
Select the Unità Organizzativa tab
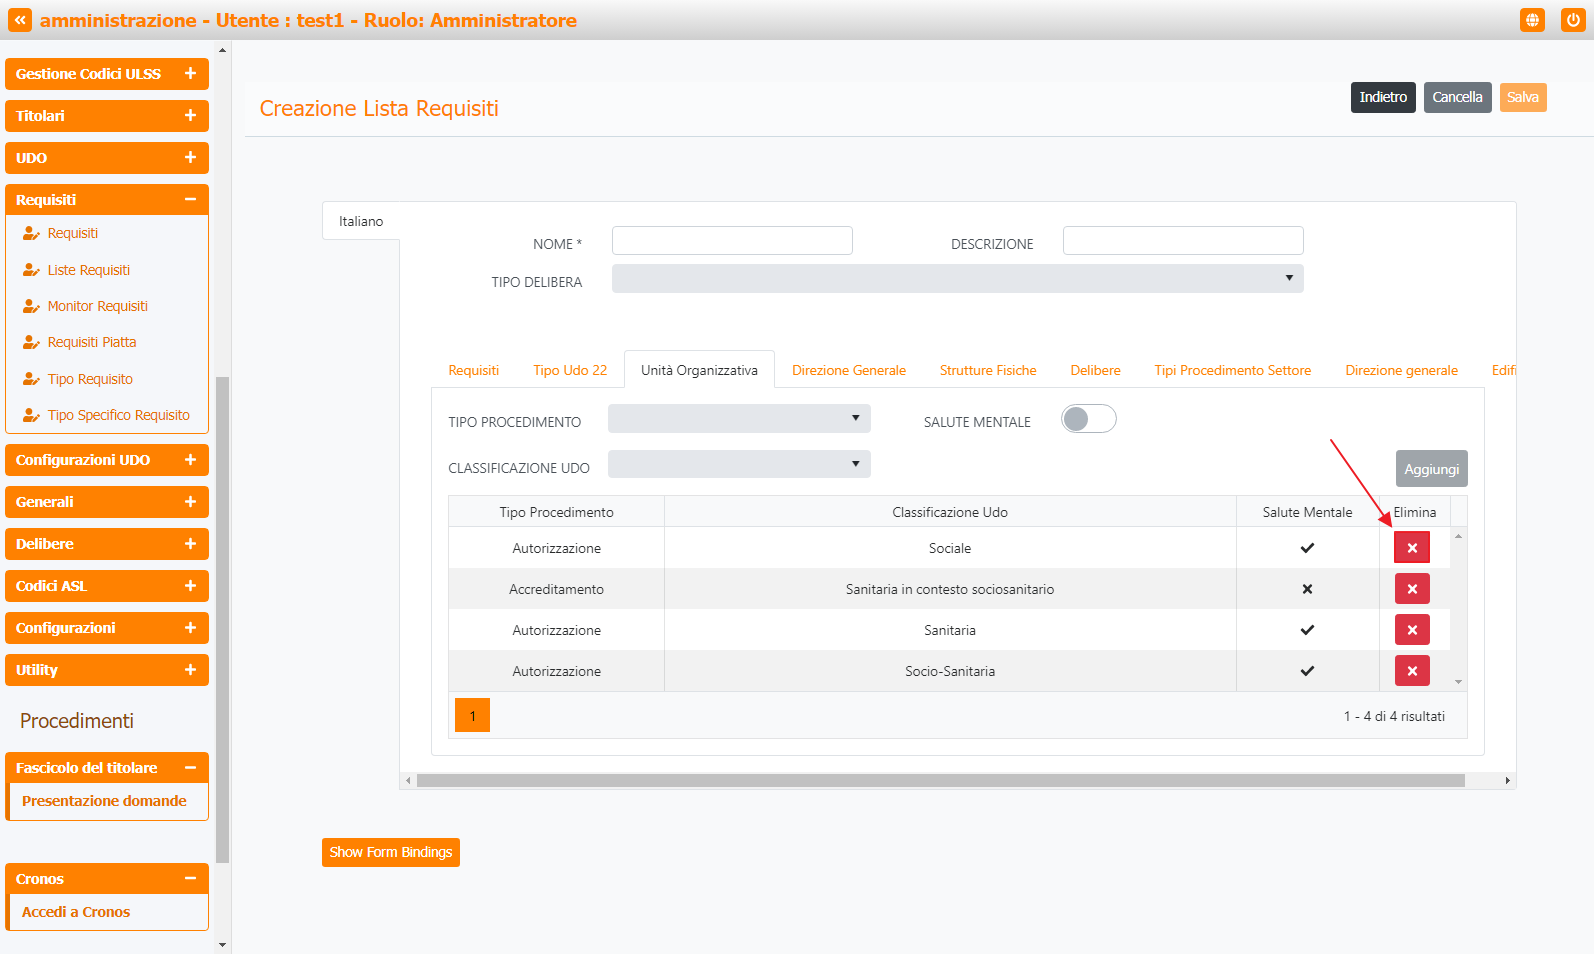pyautogui.click(x=699, y=370)
